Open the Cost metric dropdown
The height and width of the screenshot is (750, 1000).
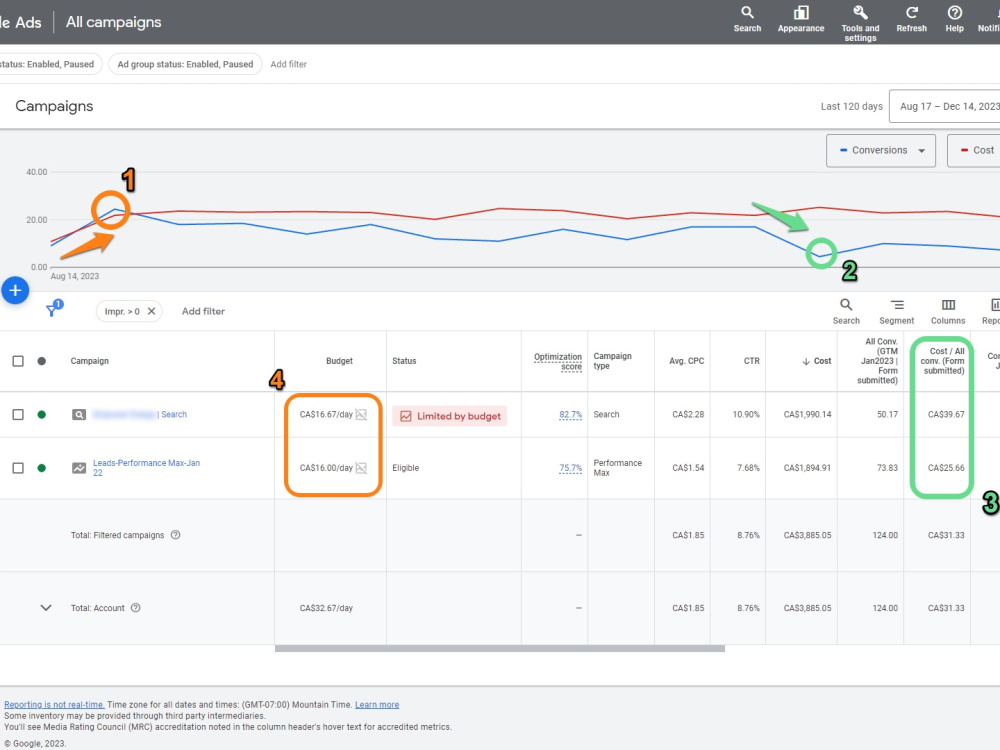coord(974,151)
